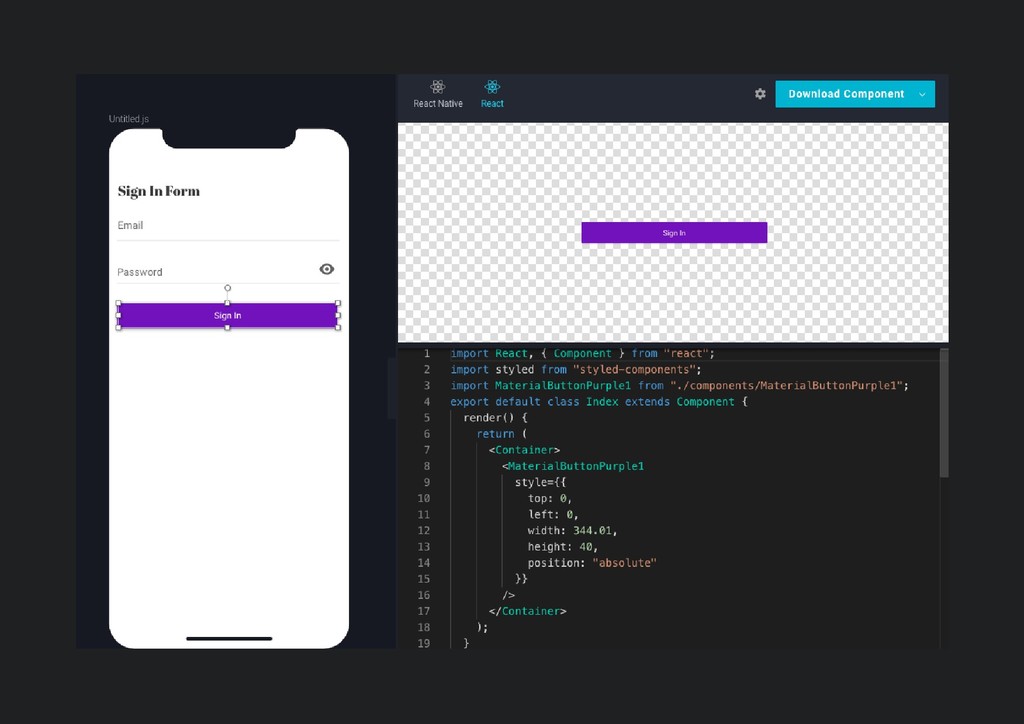This screenshot has height=724, width=1024.
Task: Click the MaterialButtonPurple1 import line
Action: (679, 386)
